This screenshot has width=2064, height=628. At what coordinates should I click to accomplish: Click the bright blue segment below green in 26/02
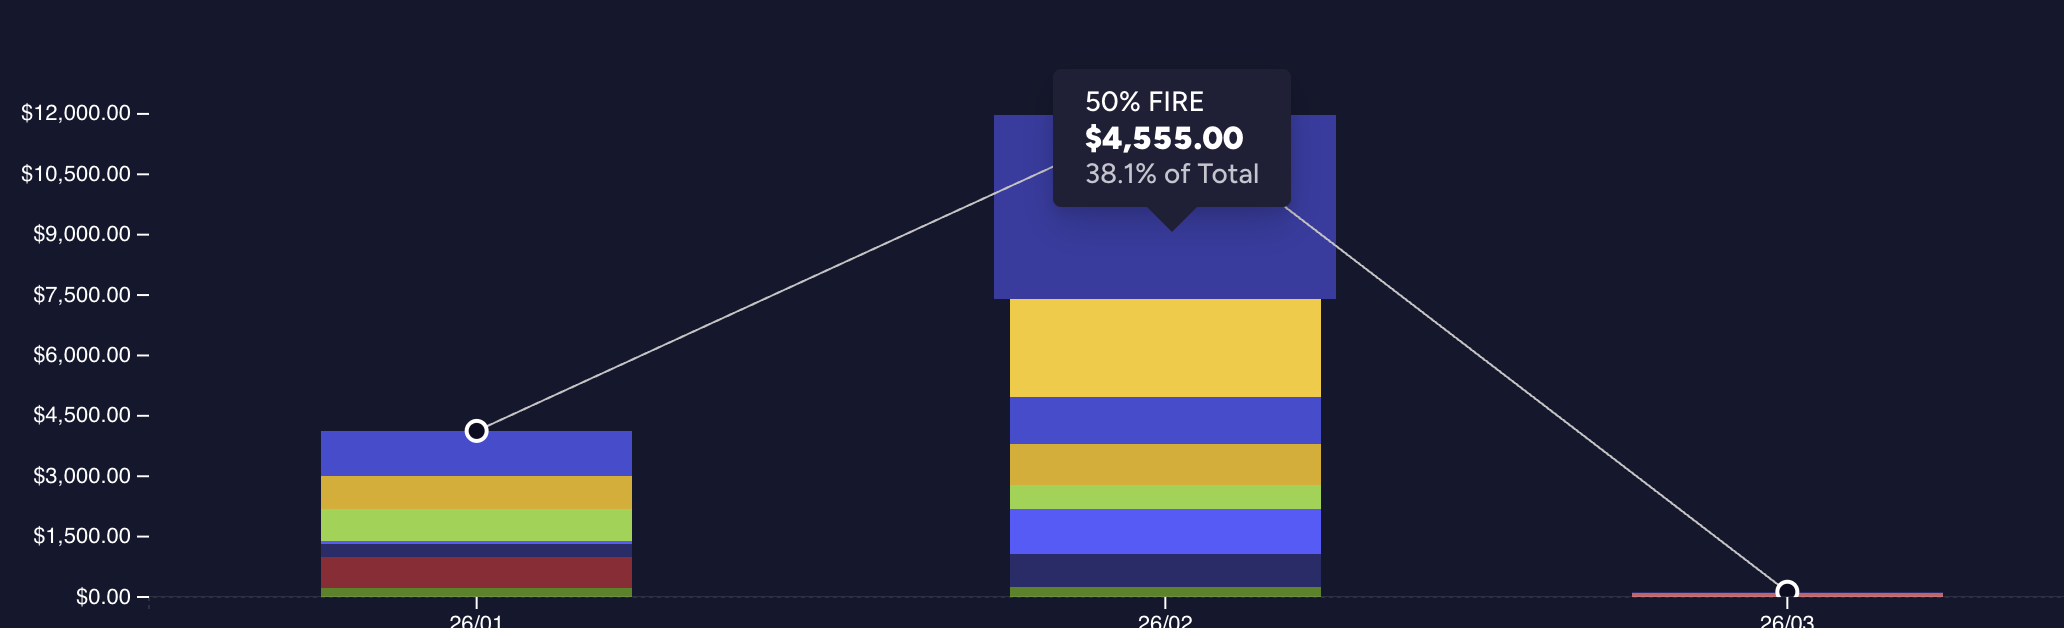pyautogui.click(x=1164, y=531)
